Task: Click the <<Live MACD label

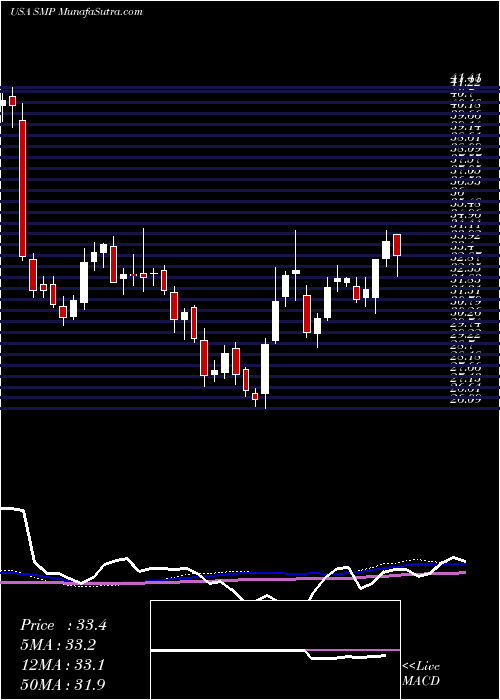Action: (x=421, y=674)
